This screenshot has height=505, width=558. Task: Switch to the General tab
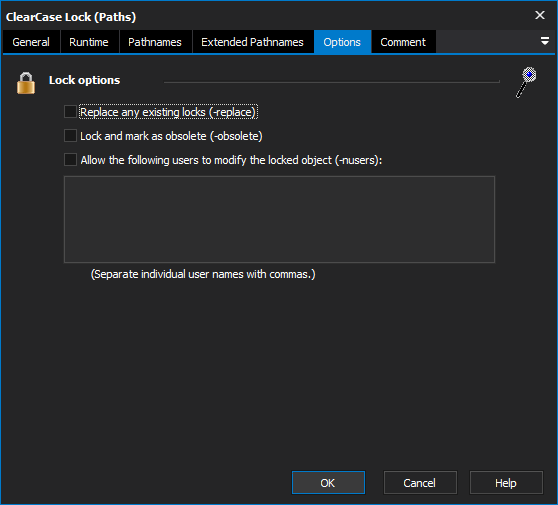[x=31, y=42]
